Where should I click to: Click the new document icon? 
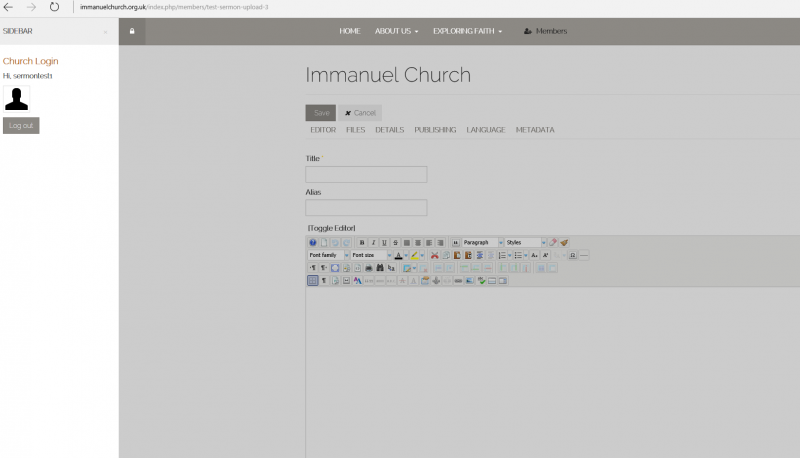[324, 242]
